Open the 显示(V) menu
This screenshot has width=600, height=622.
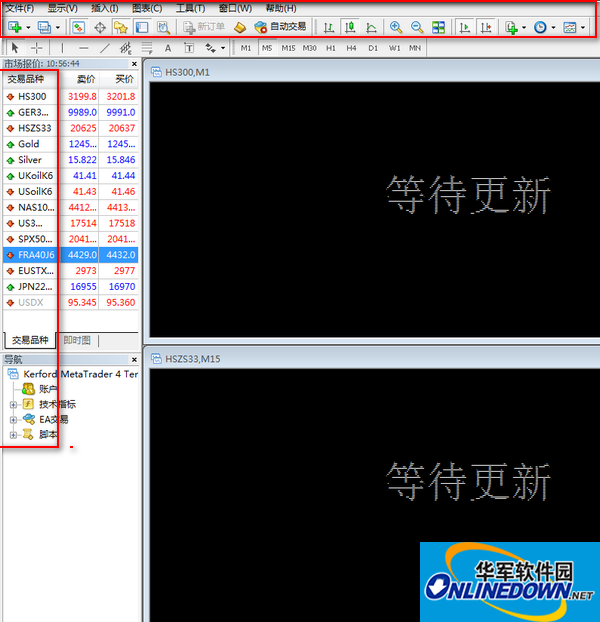pos(62,8)
